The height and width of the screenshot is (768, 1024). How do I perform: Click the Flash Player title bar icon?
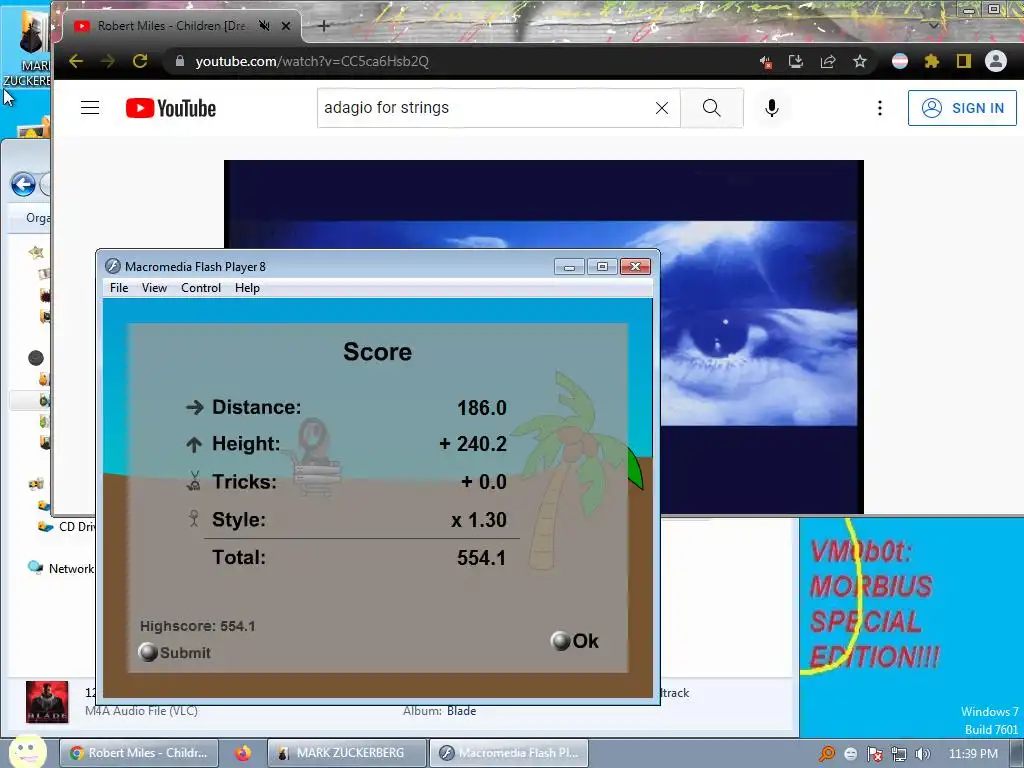coord(112,266)
